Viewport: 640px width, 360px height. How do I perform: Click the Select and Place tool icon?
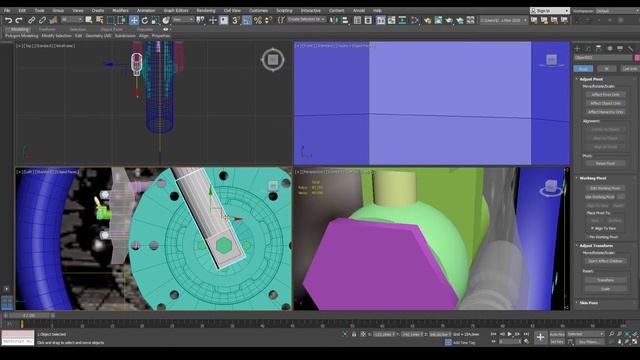(166, 20)
